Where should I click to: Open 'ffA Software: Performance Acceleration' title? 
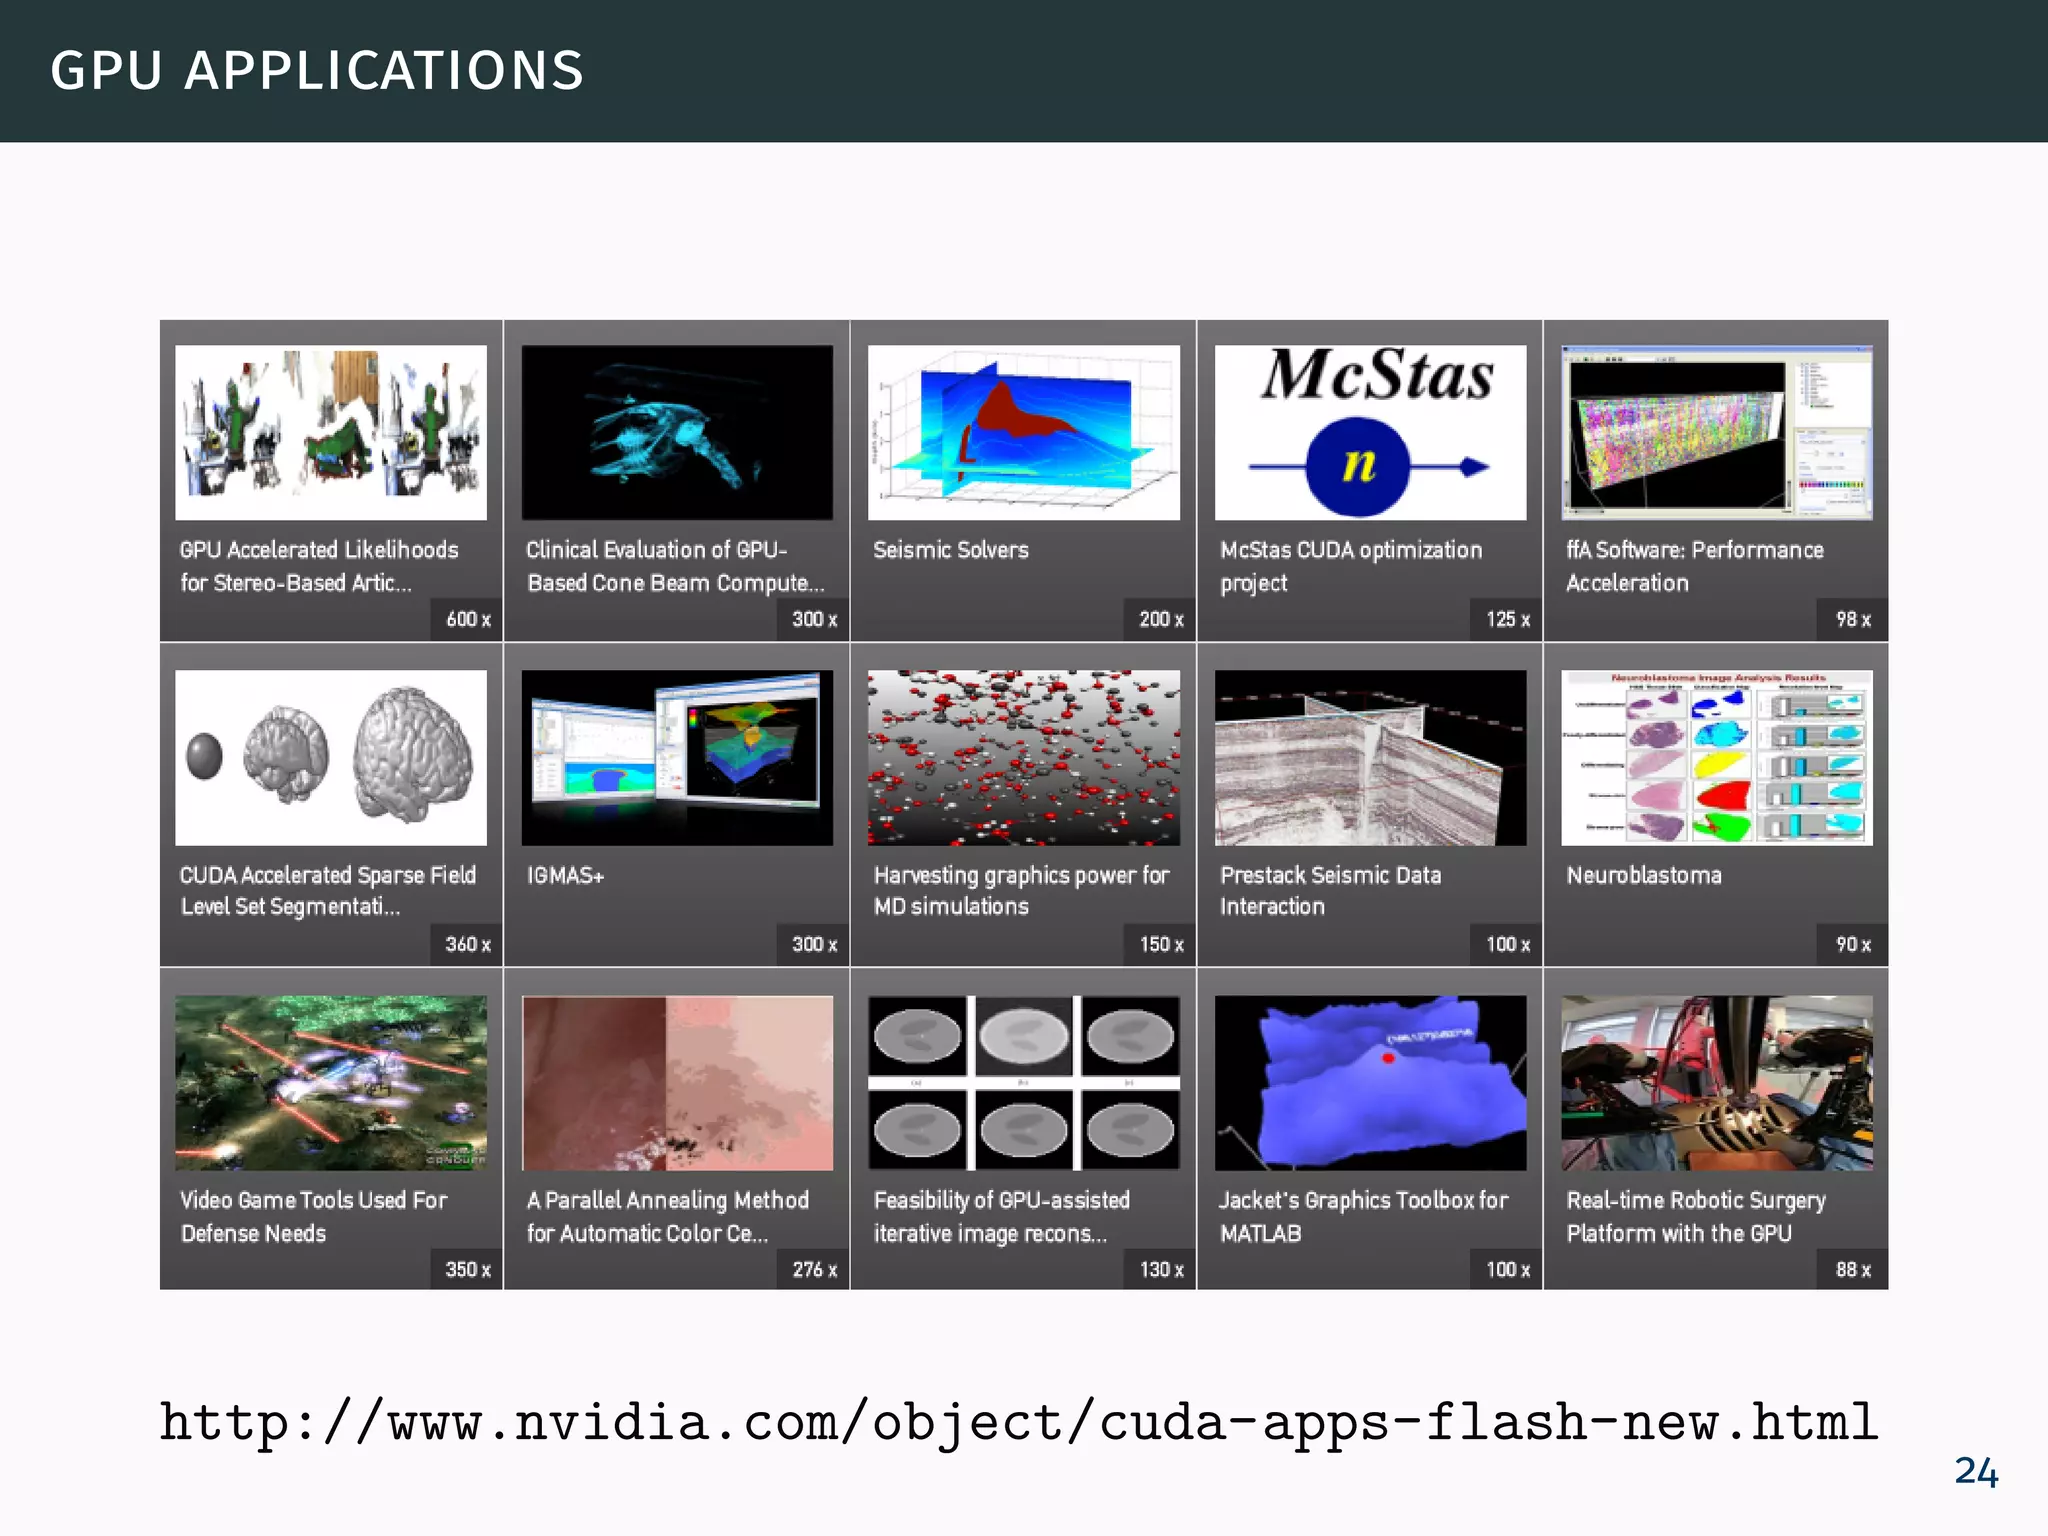tap(1695, 566)
